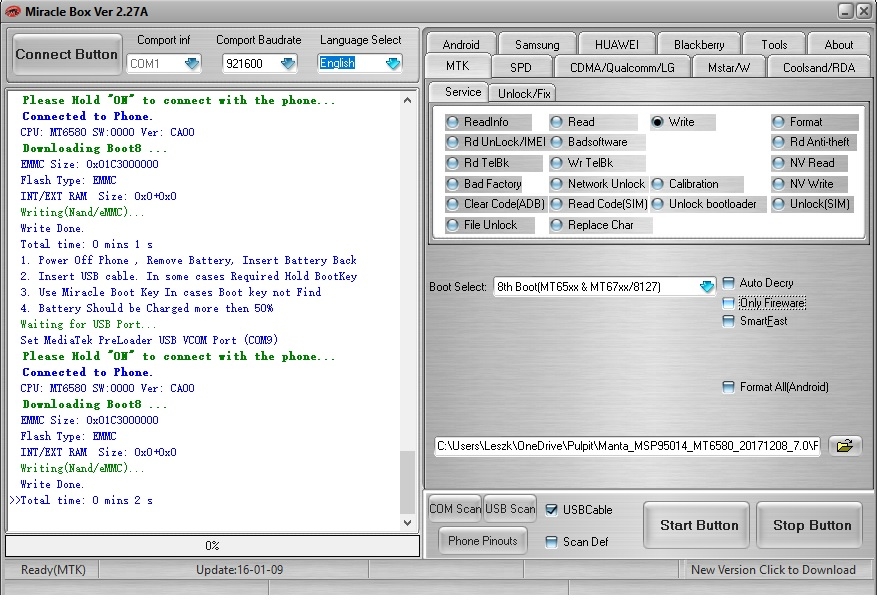
Task: Click the Ready(MTK) status bar text
Action: tap(53, 570)
